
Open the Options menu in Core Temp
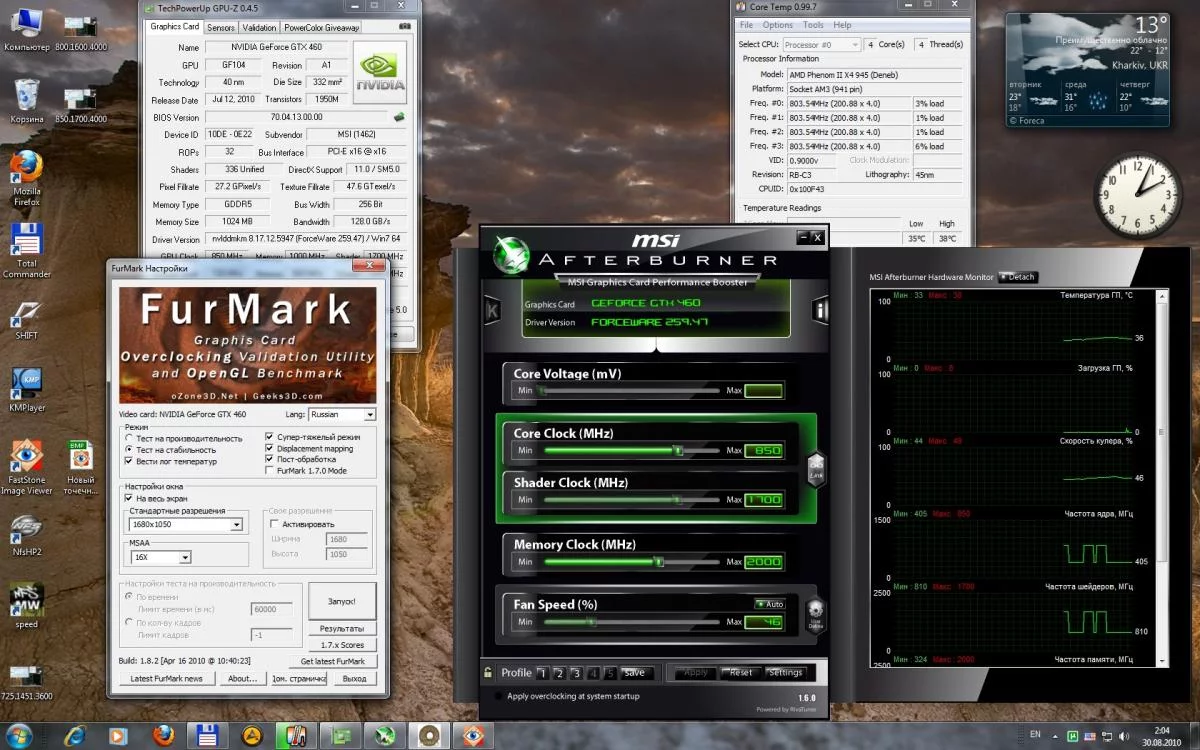pos(777,25)
